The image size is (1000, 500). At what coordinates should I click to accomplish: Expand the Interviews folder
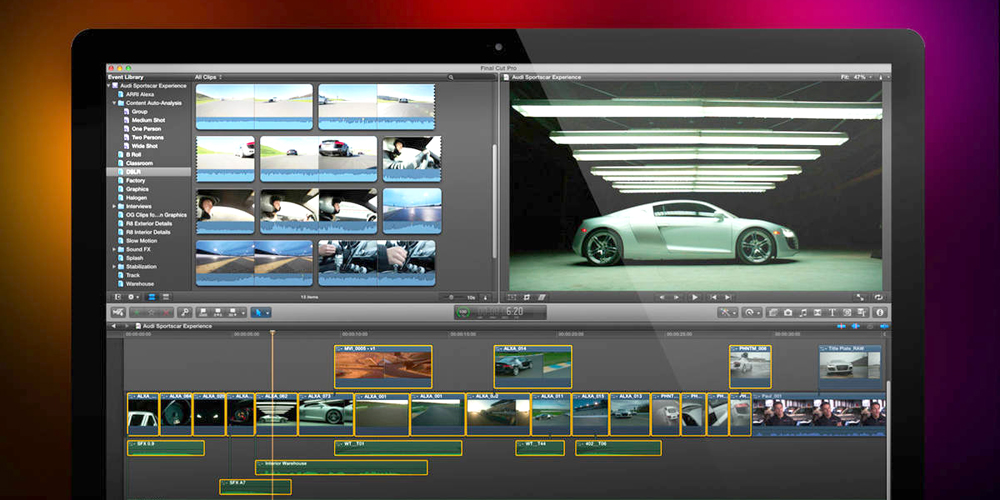pos(115,206)
